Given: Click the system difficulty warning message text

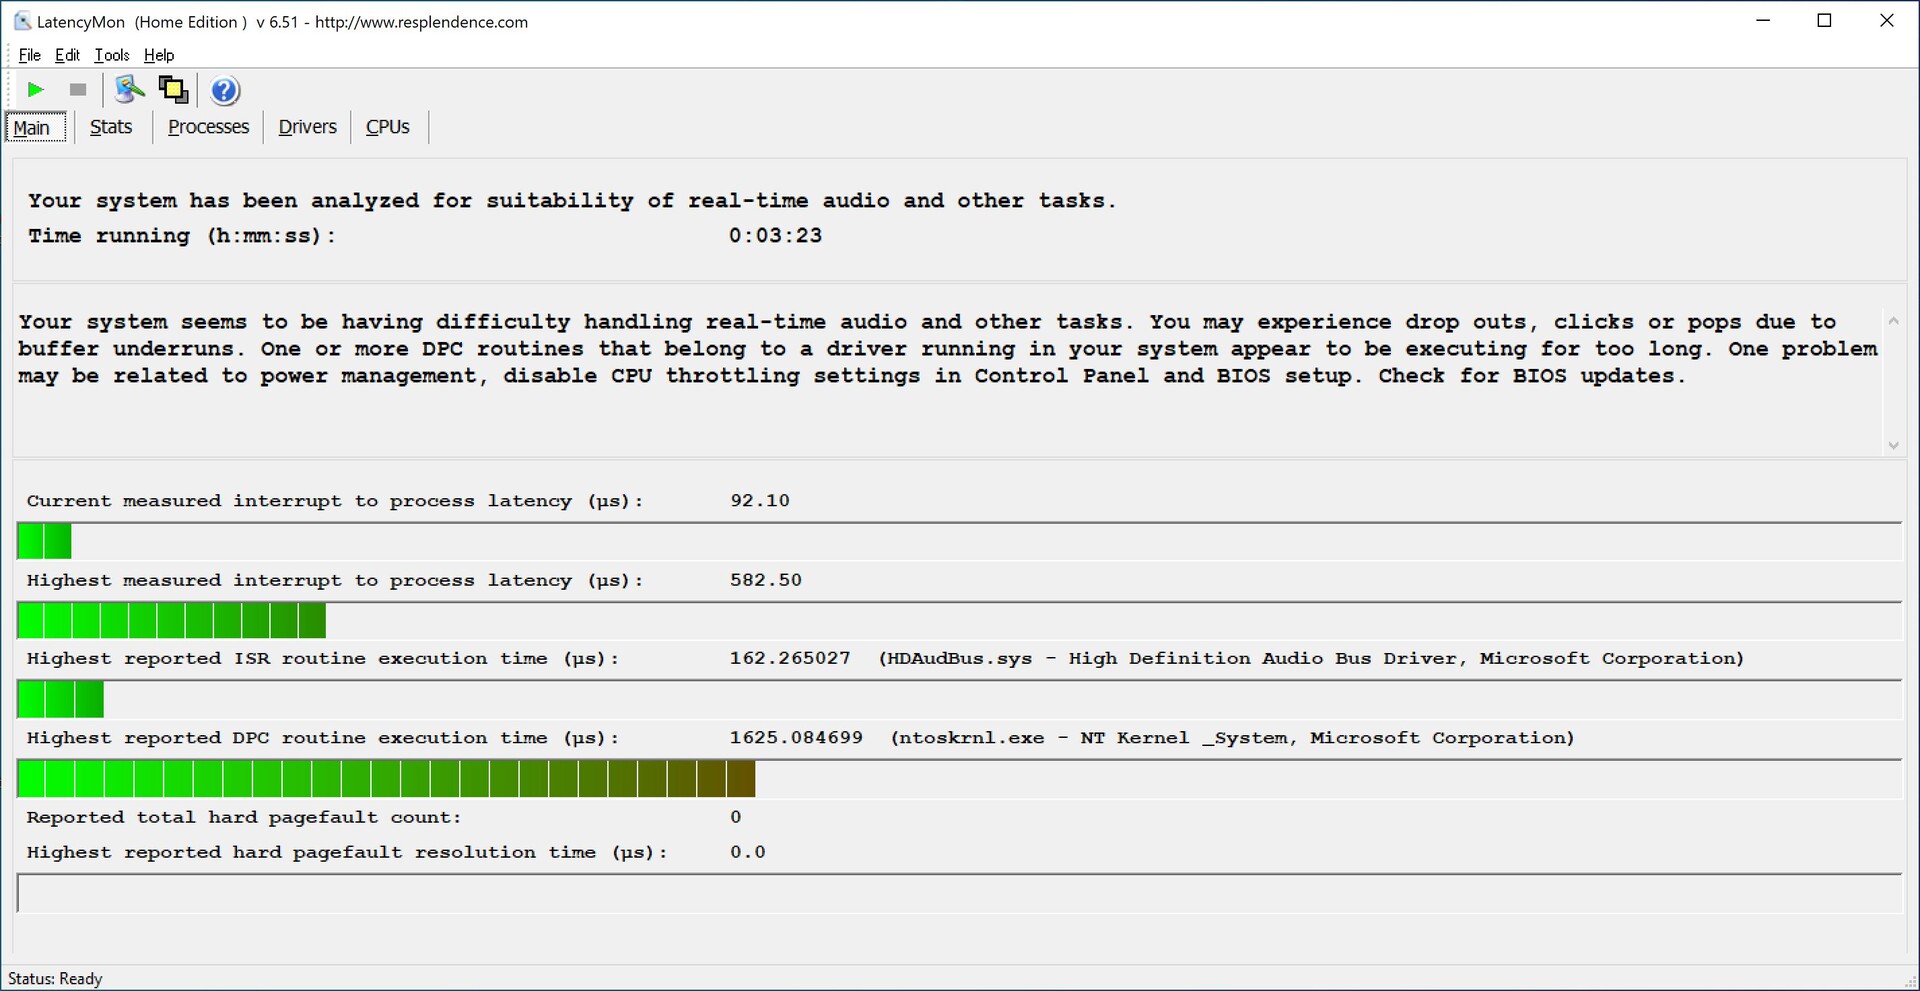Looking at the screenshot, I should (x=947, y=349).
